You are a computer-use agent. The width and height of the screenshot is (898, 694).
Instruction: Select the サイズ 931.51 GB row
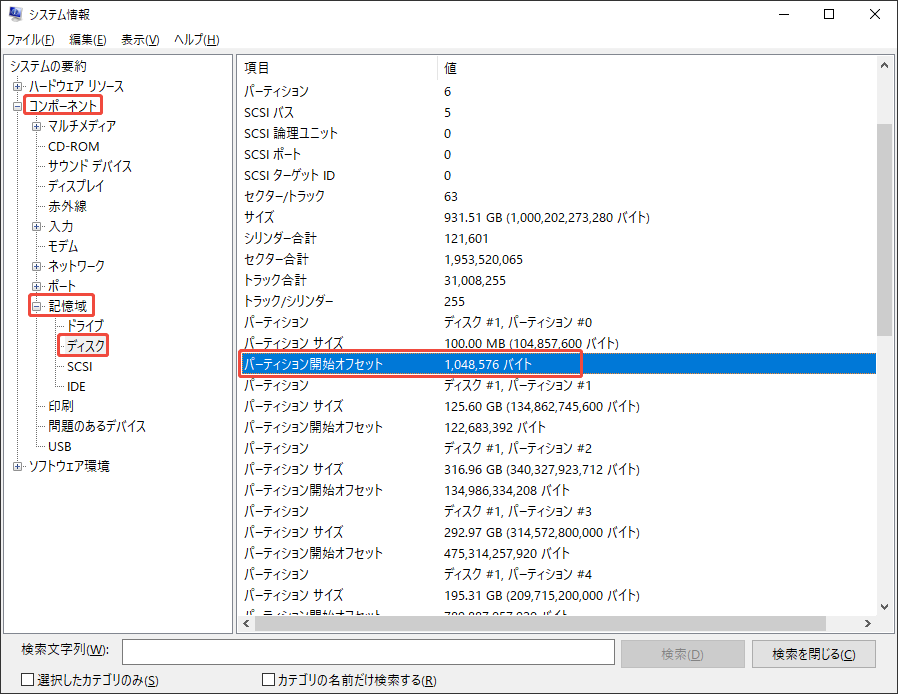pos(557,218)
